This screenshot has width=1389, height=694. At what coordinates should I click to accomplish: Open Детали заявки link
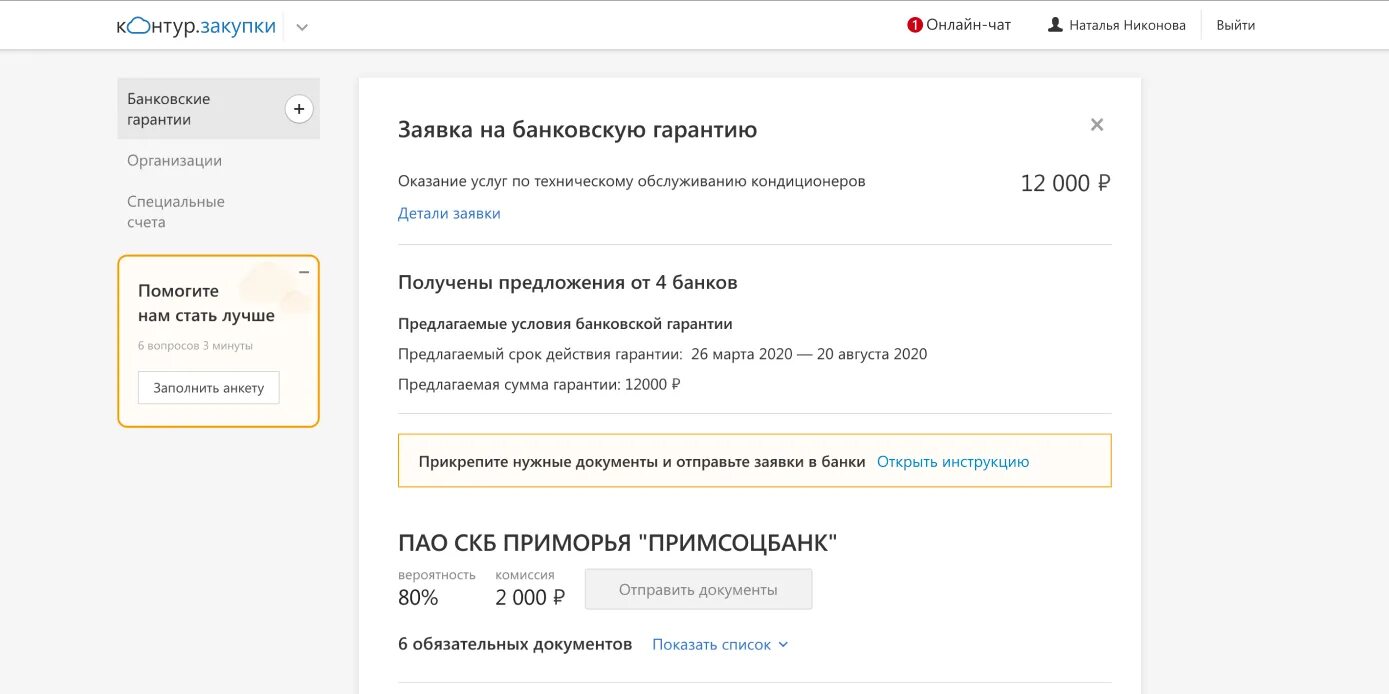pos(449,212)
